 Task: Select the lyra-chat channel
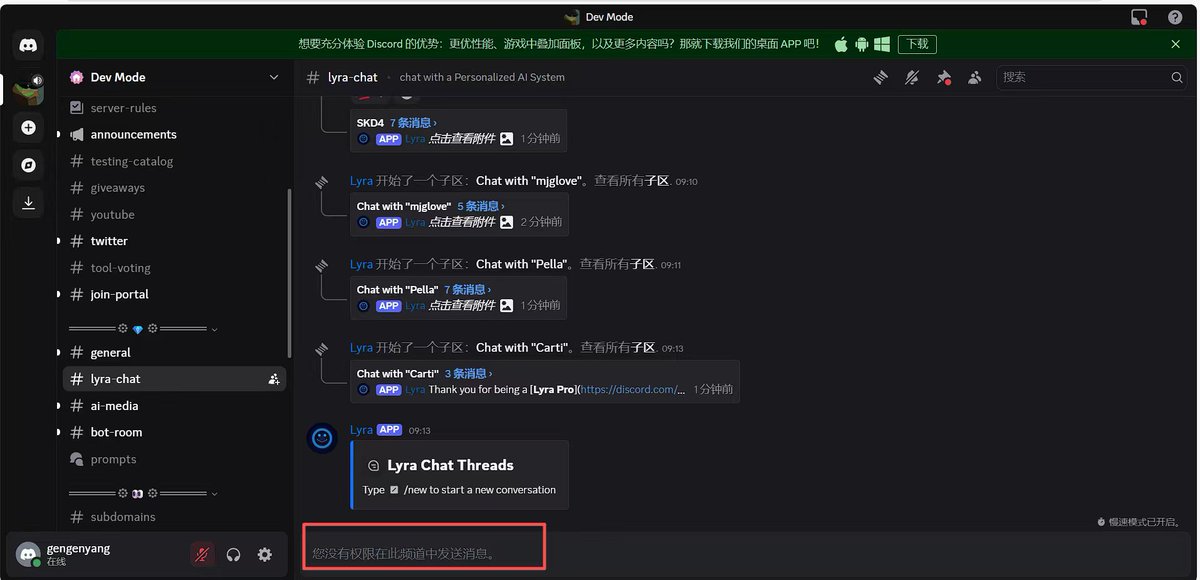coord(173,379)
